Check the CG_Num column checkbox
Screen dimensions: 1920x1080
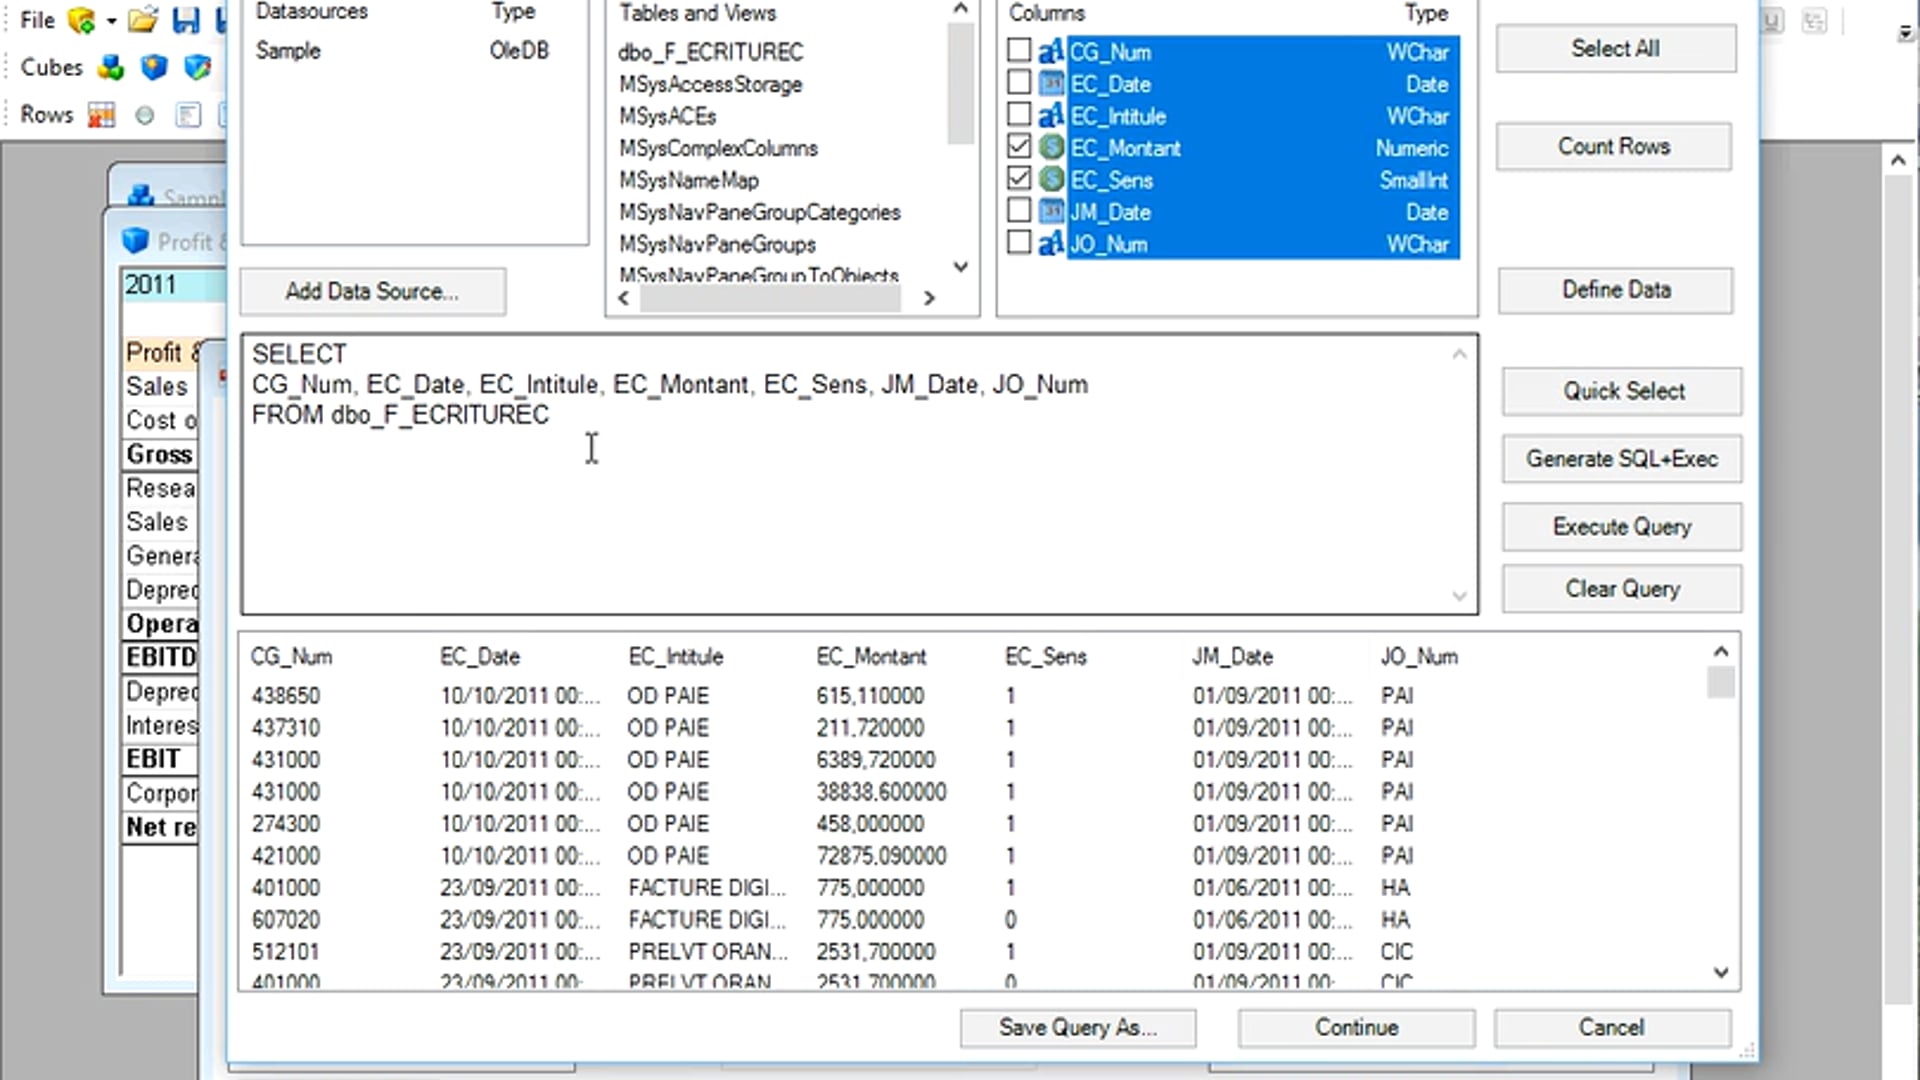coord(1018,50)
